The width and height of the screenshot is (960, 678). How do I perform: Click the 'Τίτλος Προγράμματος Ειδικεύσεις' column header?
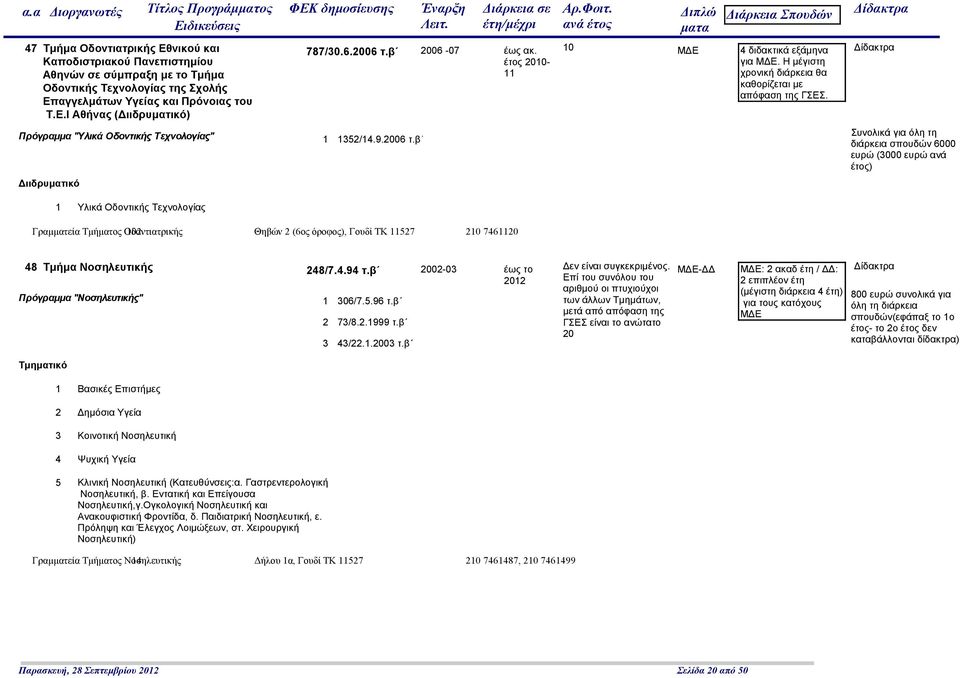(x=209, y=17)
